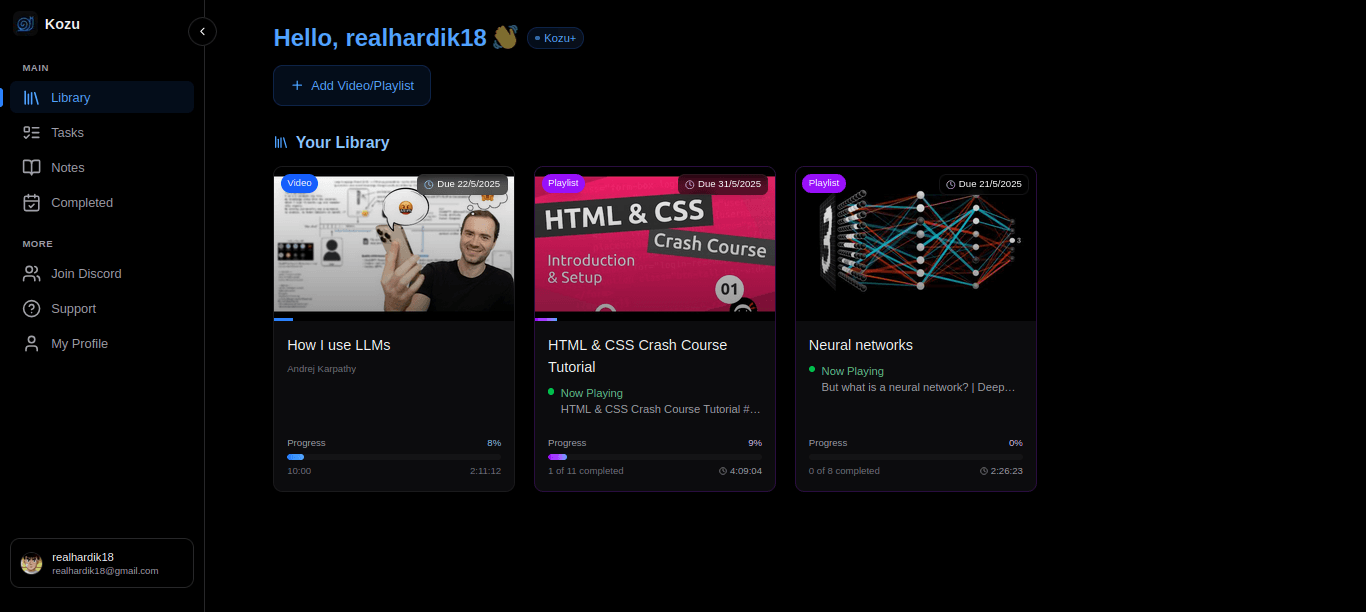Click the Join Discord people icon

32,273
